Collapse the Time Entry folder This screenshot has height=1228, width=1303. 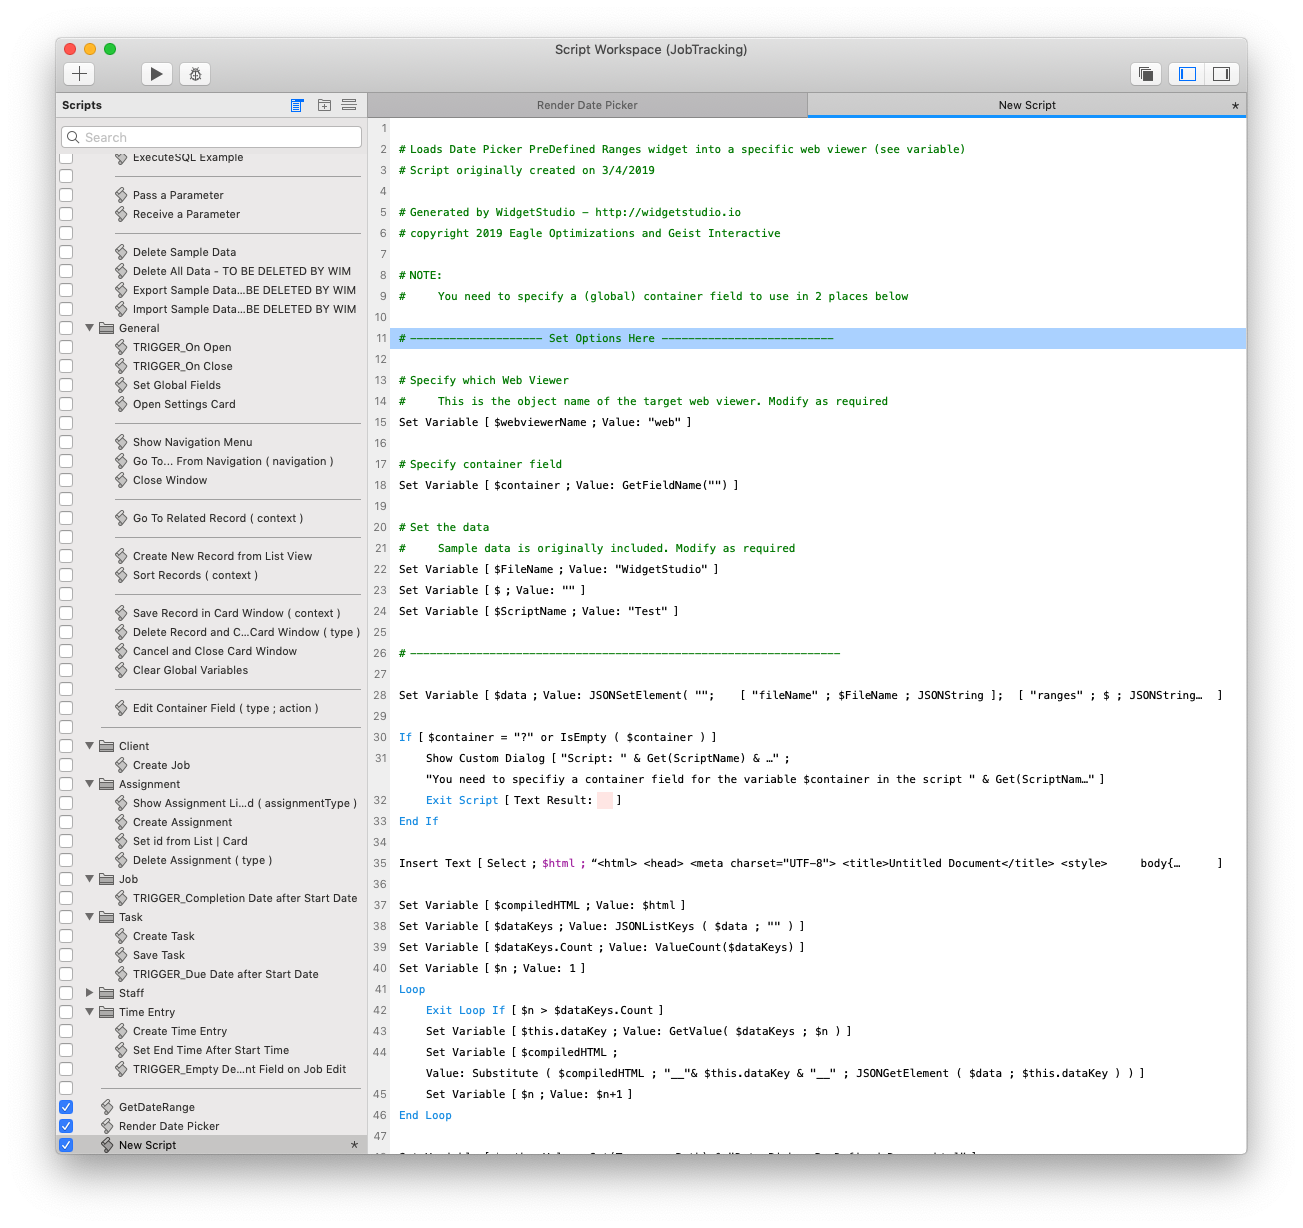point(89,1012)
